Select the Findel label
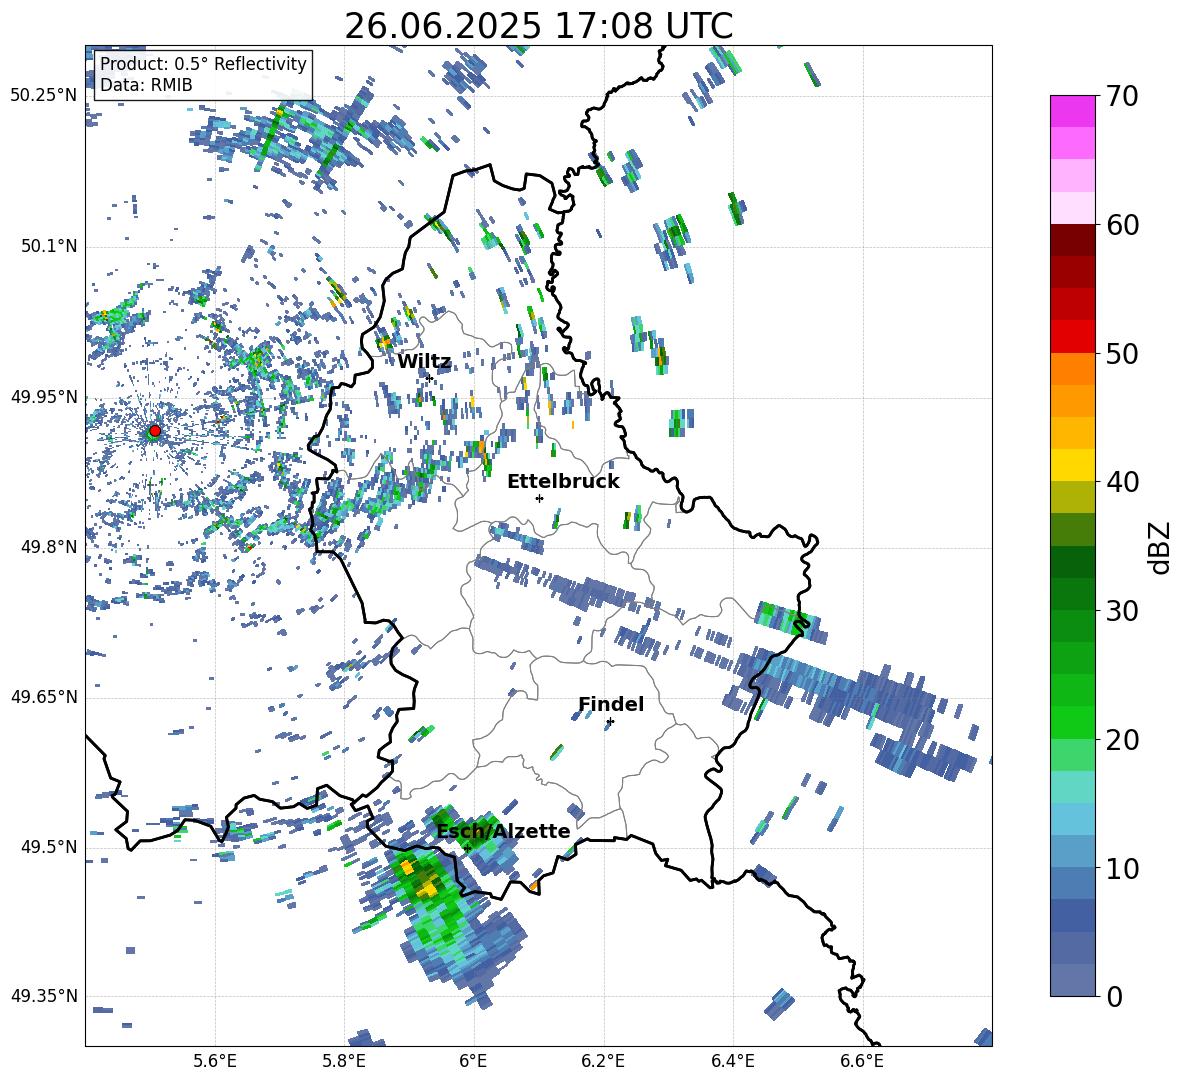Viewport: 1184px width, 1081px height. point(611,704)
